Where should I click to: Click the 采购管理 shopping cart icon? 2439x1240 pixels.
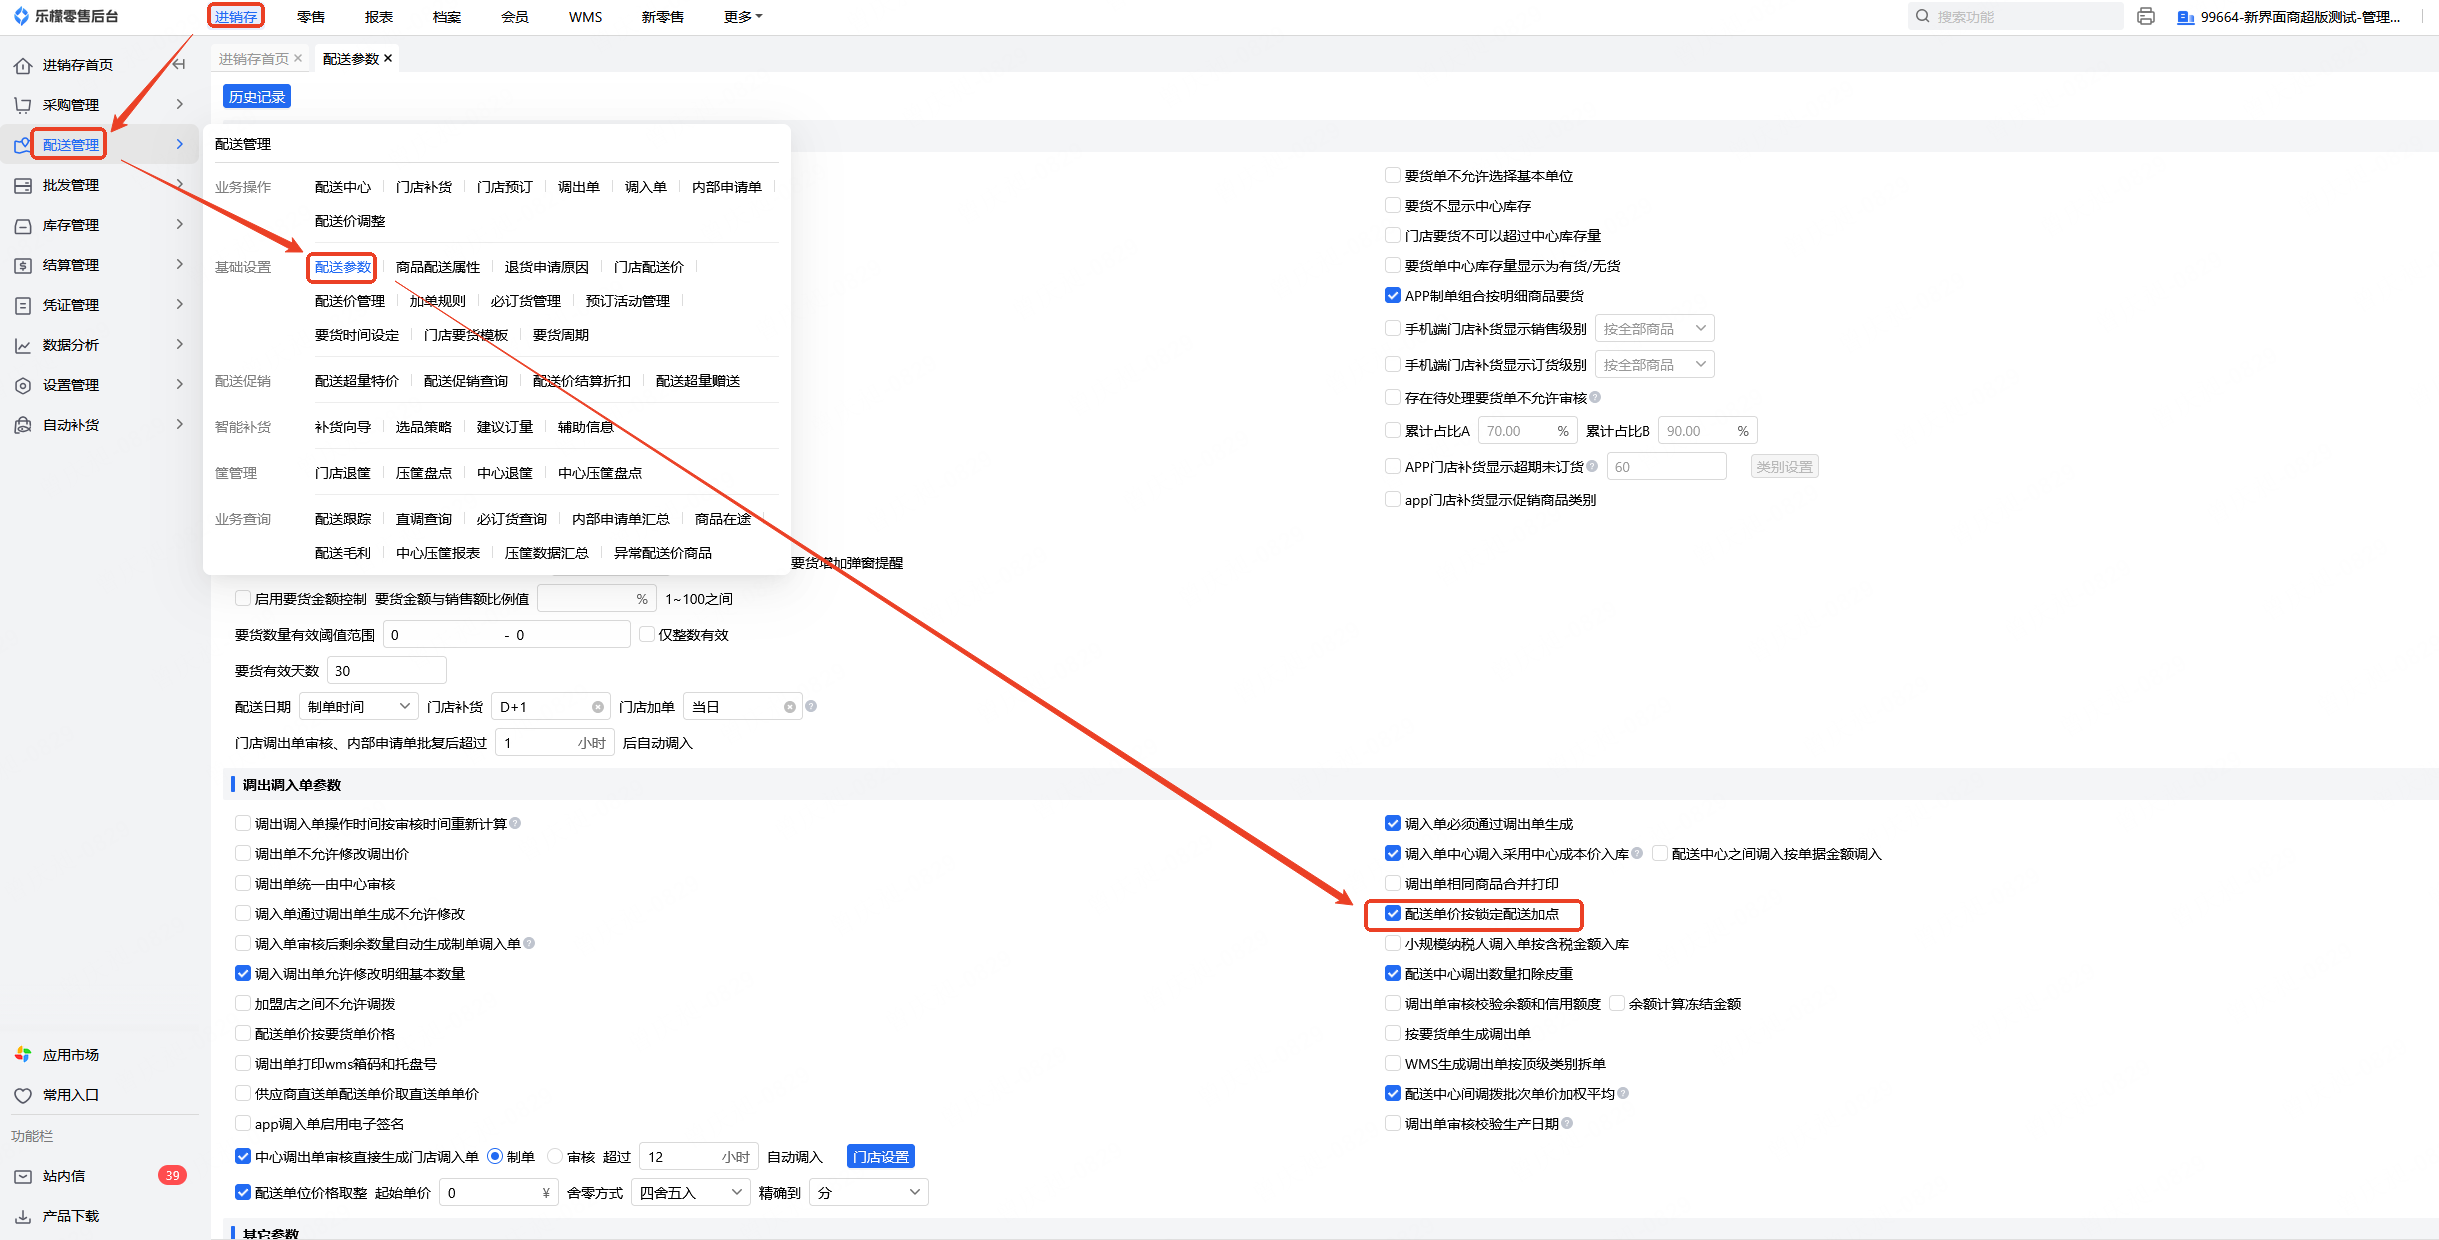(x=23, y=105)
